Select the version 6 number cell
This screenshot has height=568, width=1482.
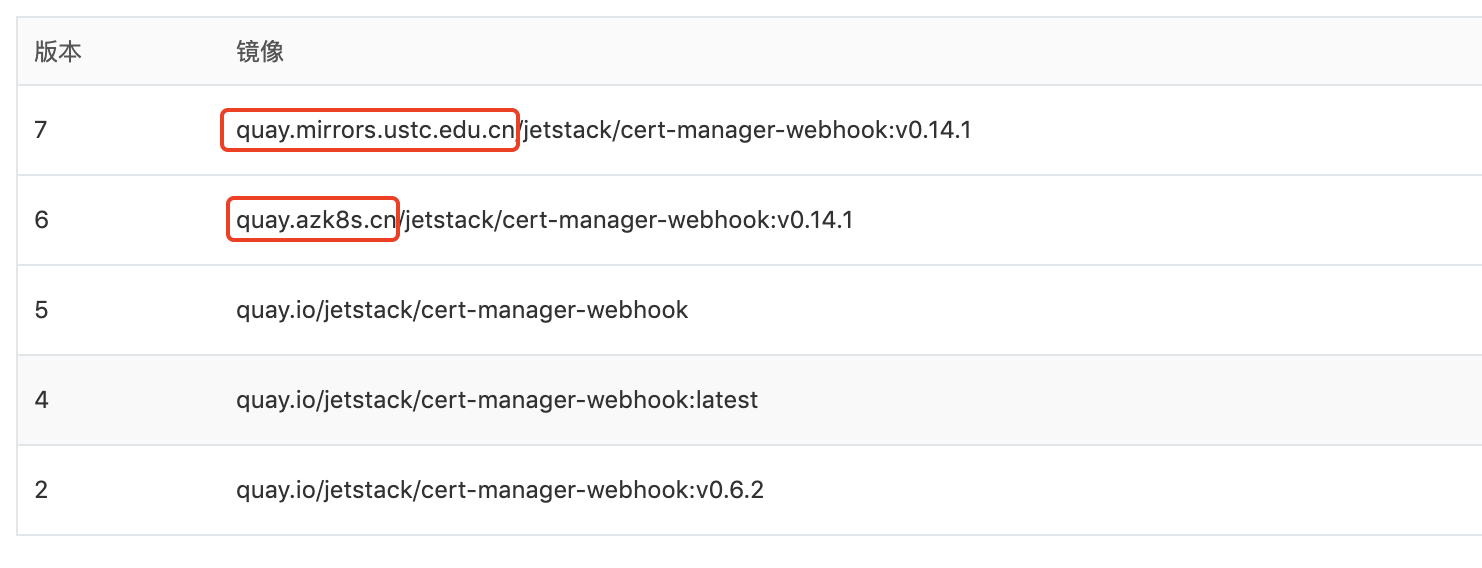[x=41, y=220]
